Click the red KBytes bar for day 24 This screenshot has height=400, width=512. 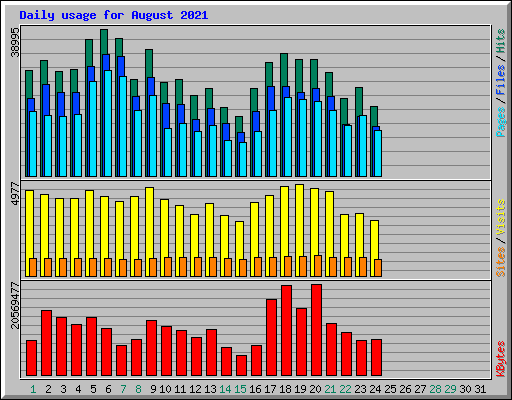tap(376, 357)
